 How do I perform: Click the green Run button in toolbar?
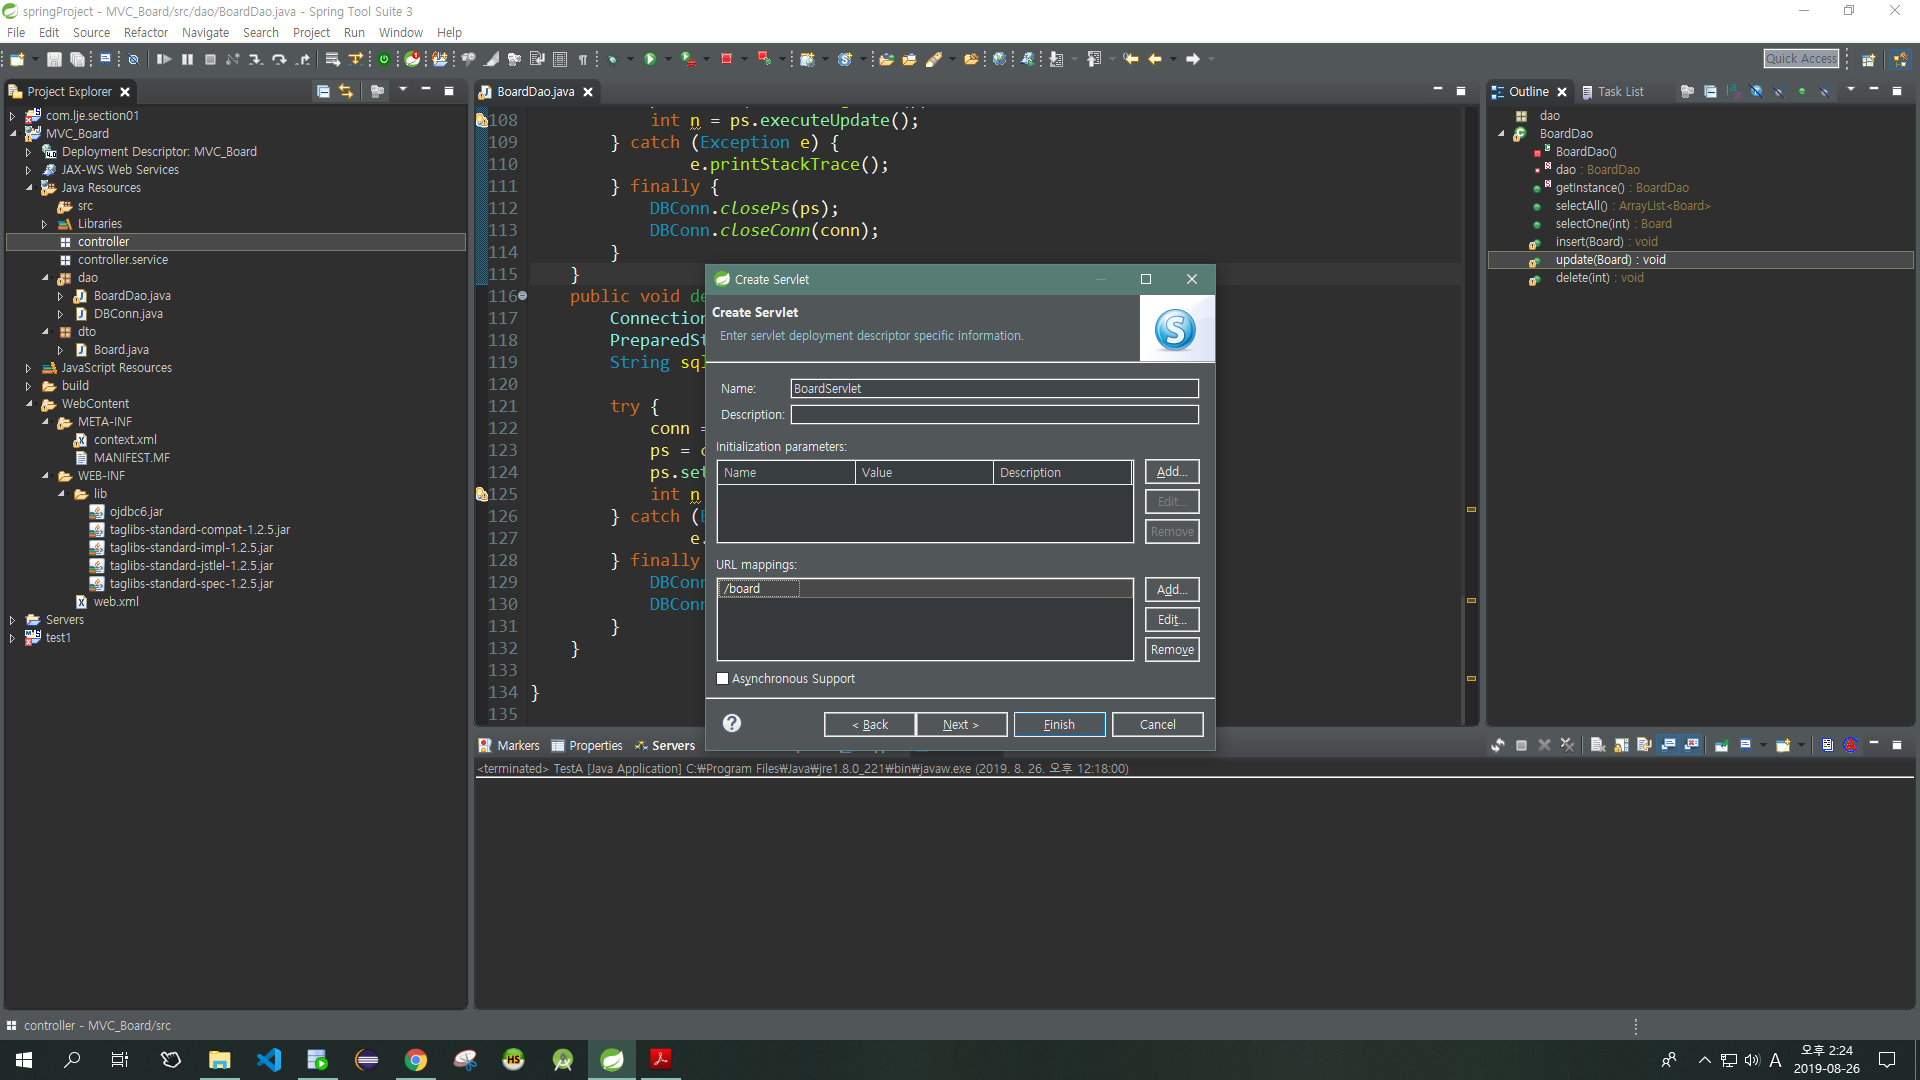click(x=650, y=59)
